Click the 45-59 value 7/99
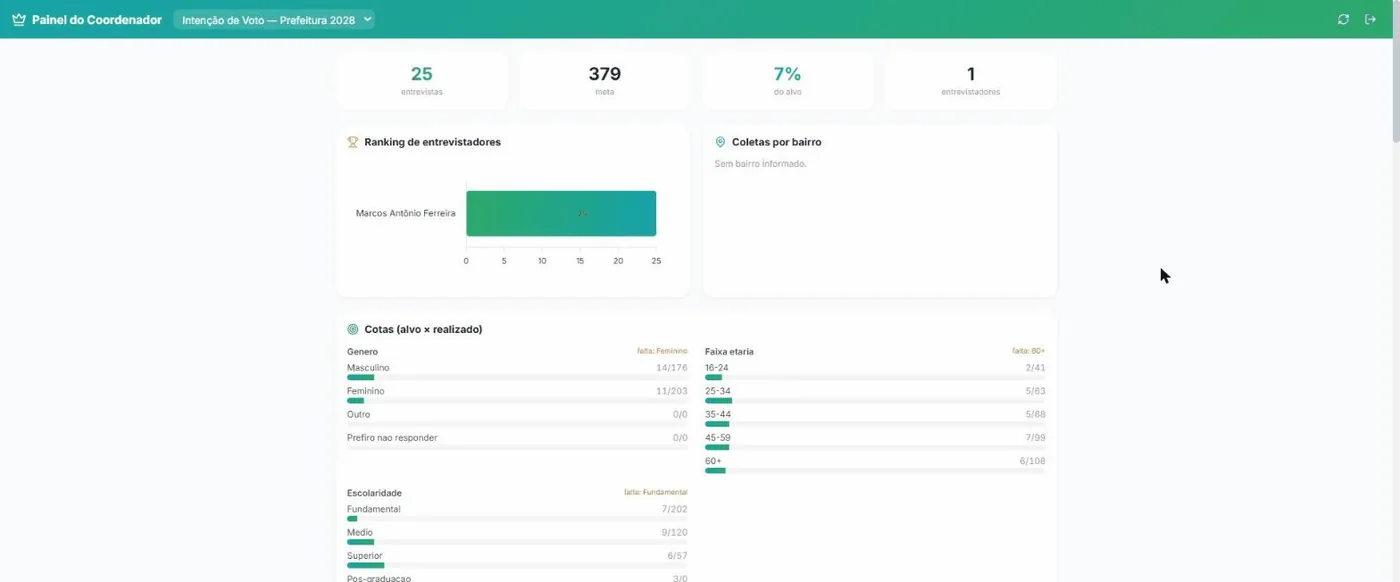The height and width of the screenshot is (582, 1400). tap(1035, 438)
